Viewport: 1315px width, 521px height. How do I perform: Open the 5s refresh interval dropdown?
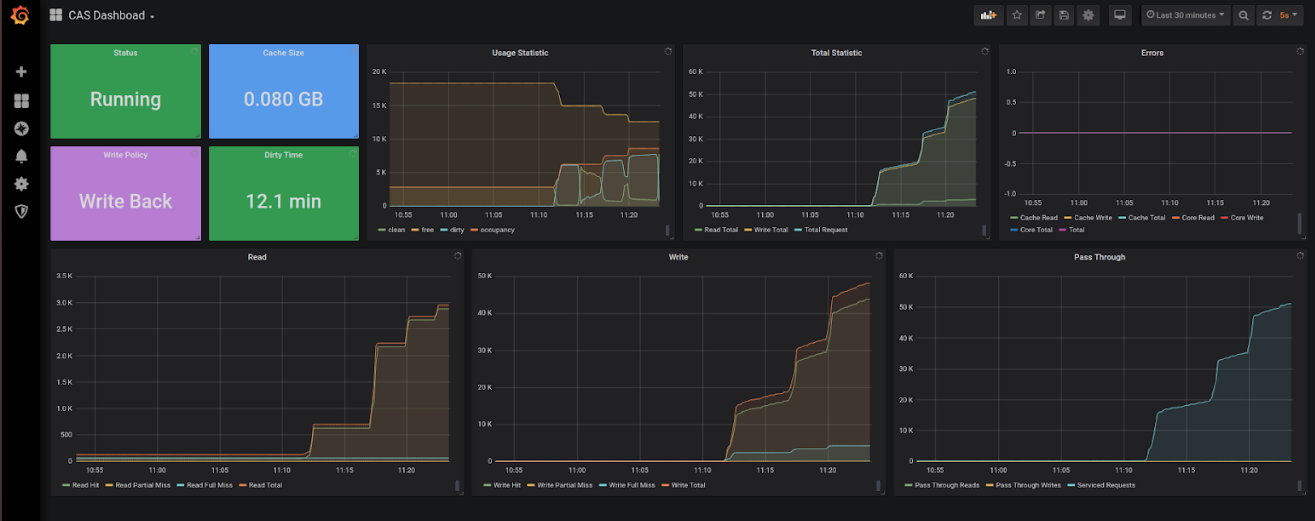point(1288,15)
